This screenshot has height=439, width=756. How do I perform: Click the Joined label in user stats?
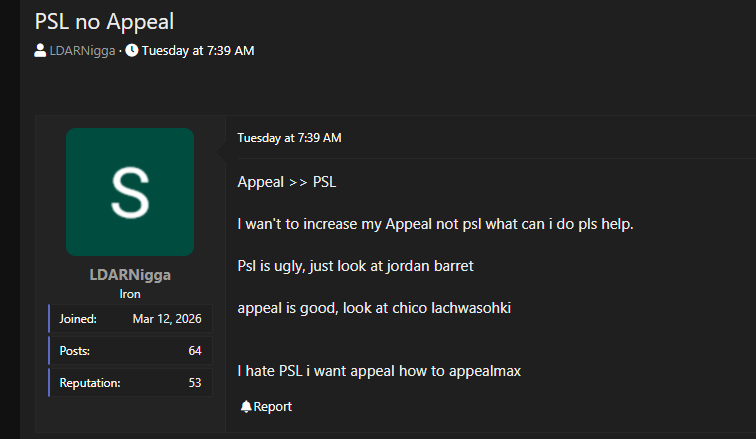coord(77,319)
